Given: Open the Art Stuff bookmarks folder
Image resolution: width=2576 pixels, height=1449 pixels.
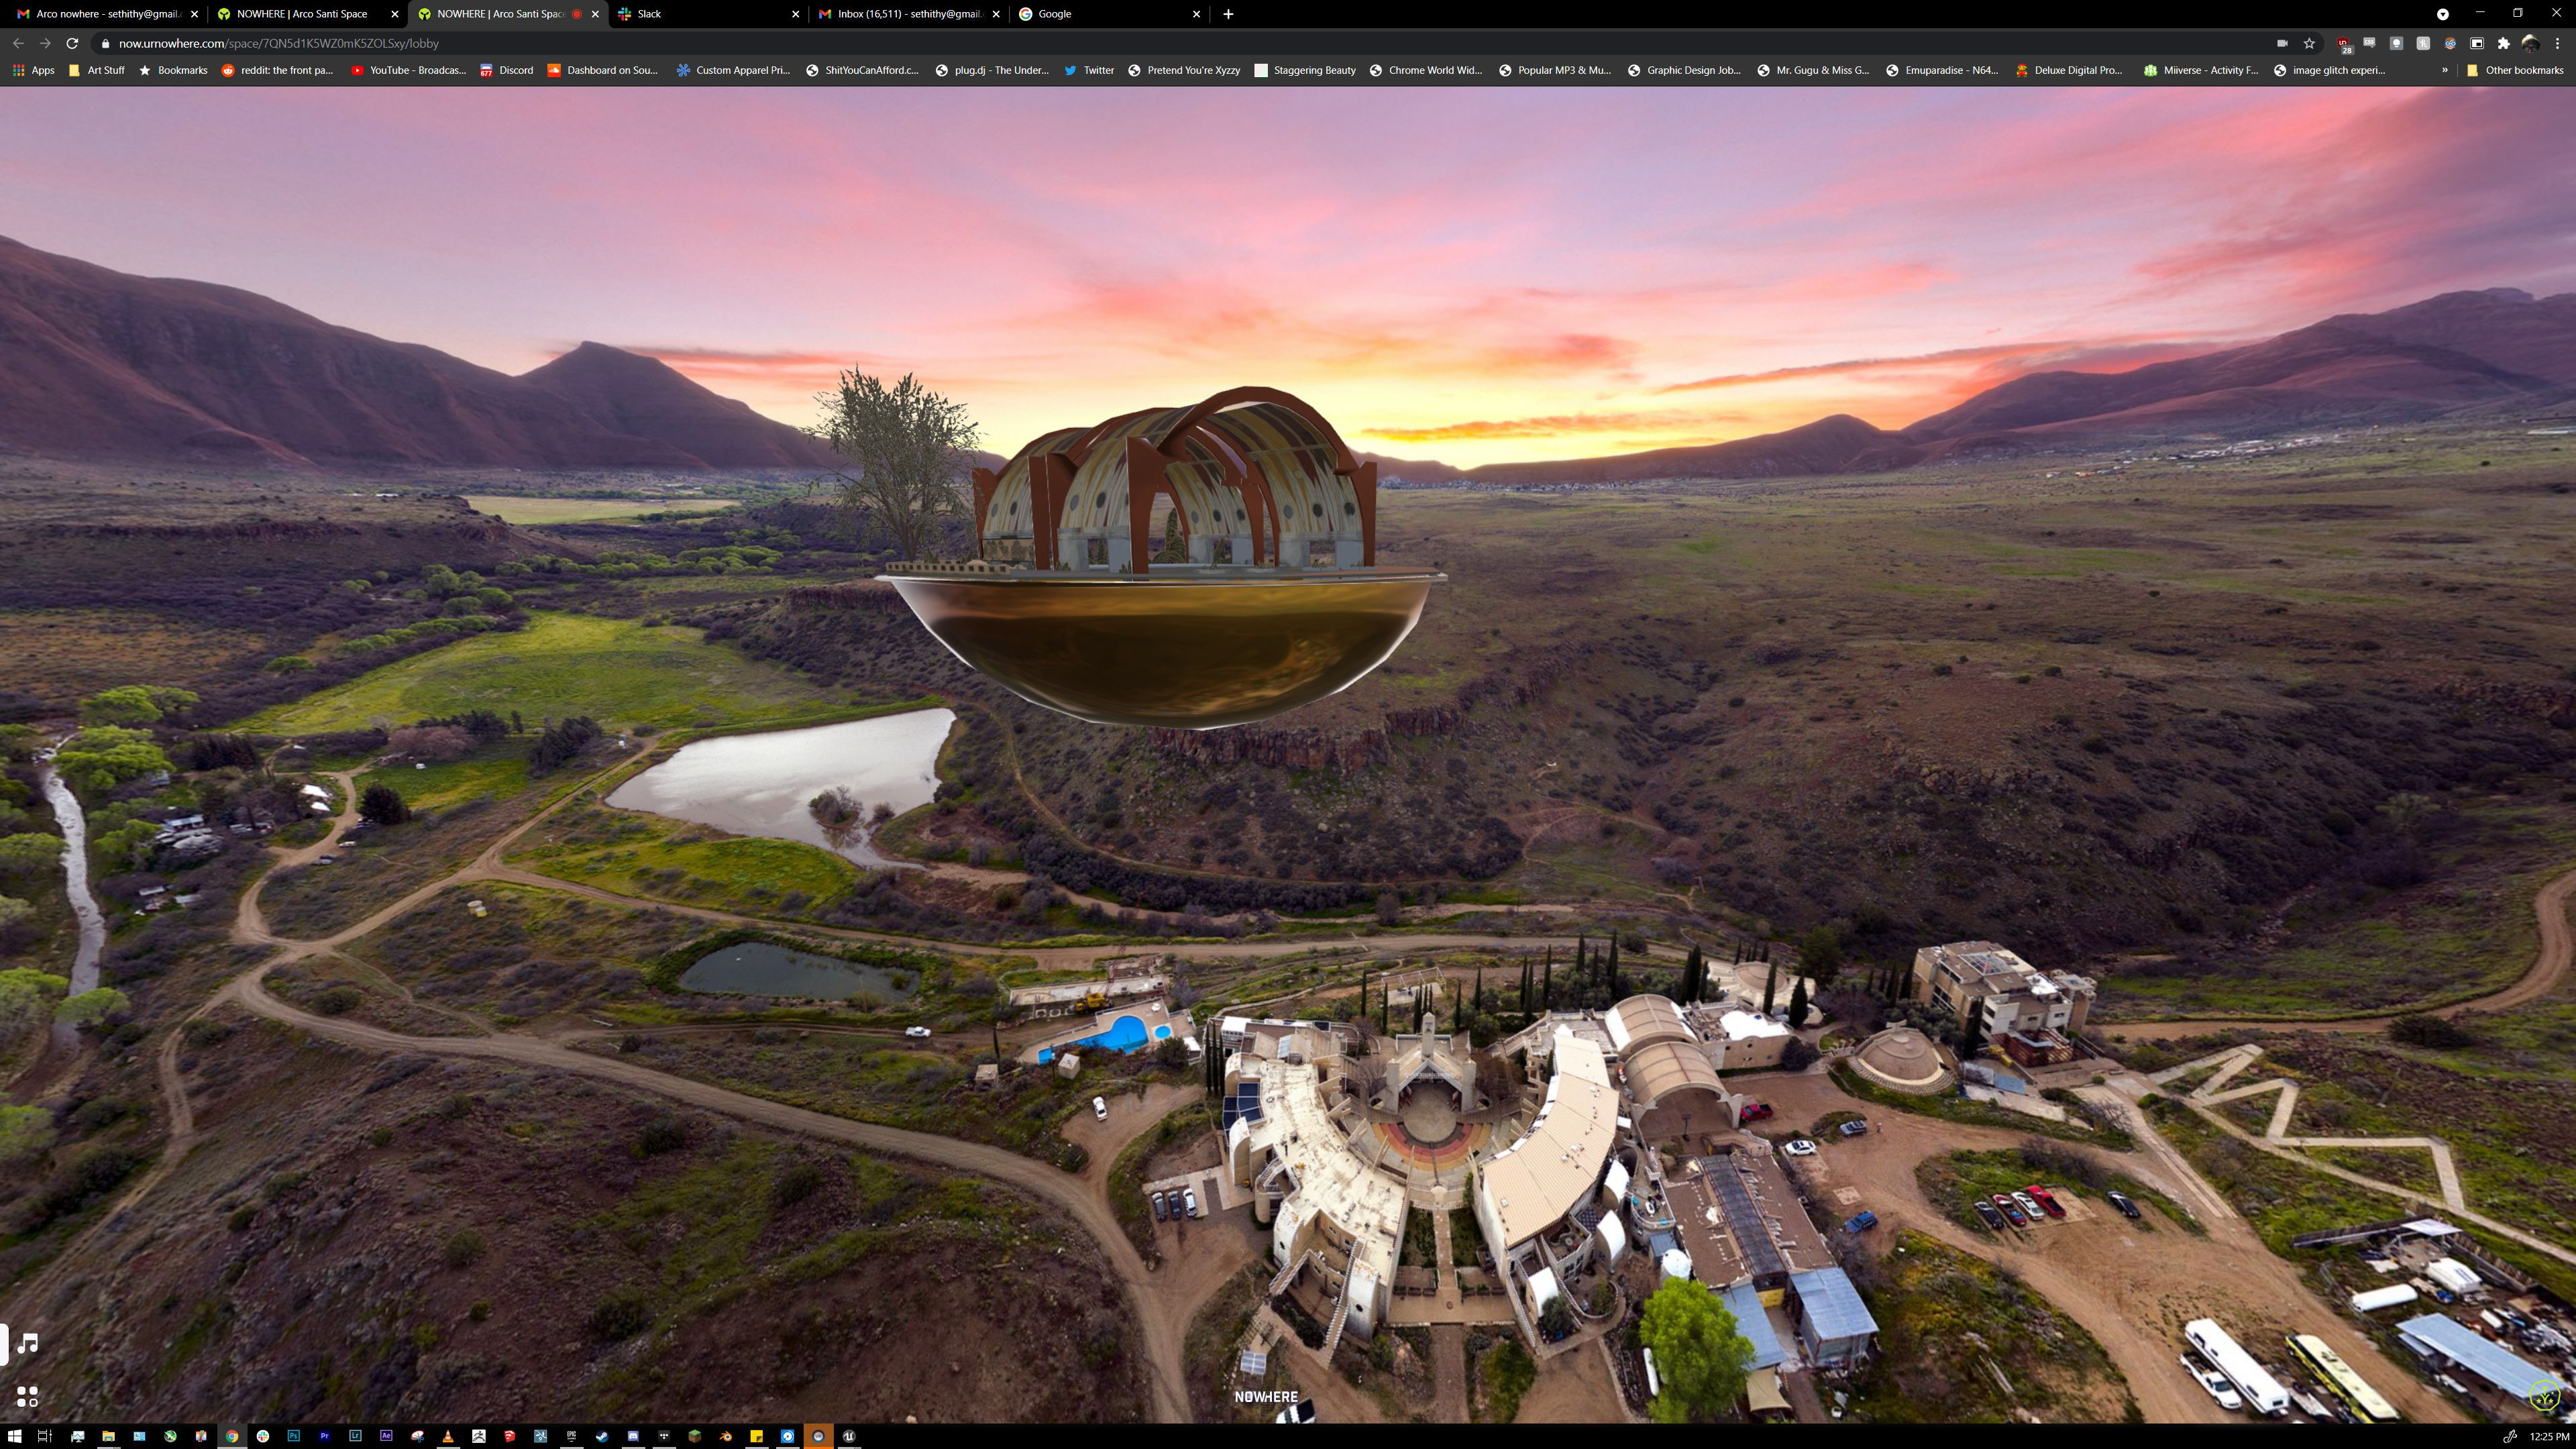Looking at the screenshot, I should tap(96, 70).
